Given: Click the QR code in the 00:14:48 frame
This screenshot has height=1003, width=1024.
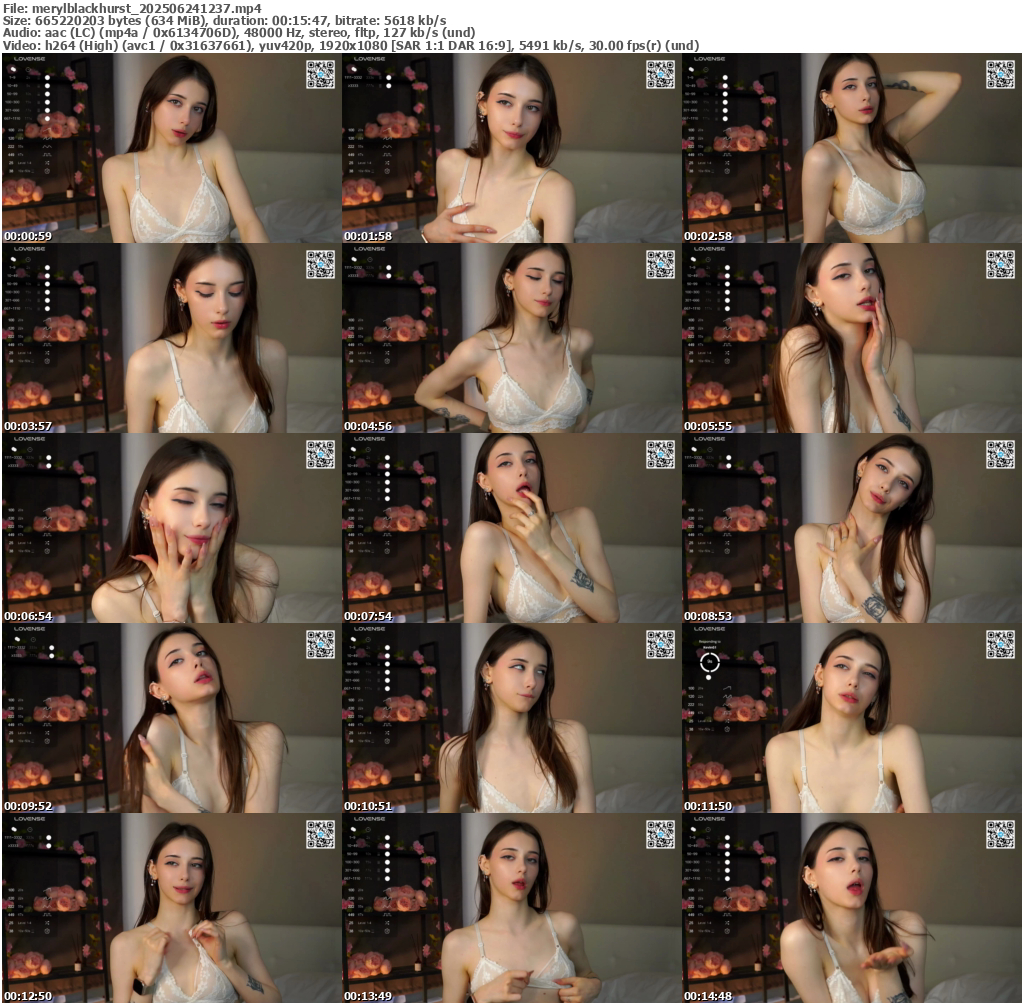Looking at the screenshot, I should click(1000, 835).
